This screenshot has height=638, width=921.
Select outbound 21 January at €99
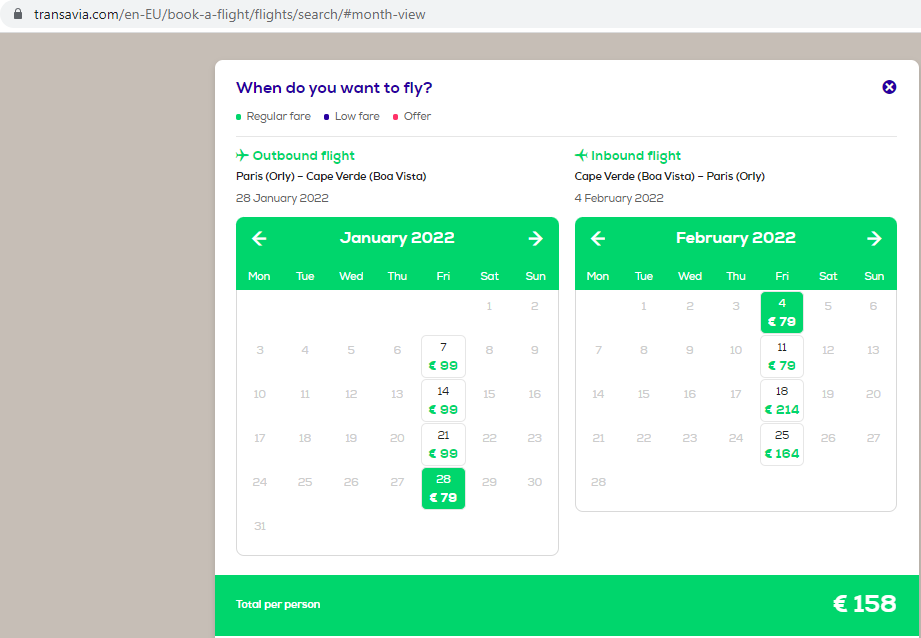click(443, 444)
